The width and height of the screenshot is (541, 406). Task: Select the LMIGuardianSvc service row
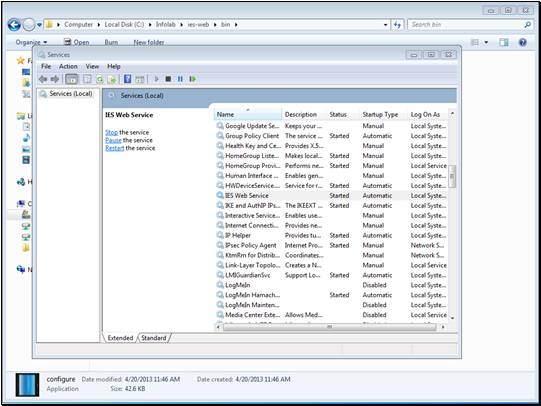[331, 275]
